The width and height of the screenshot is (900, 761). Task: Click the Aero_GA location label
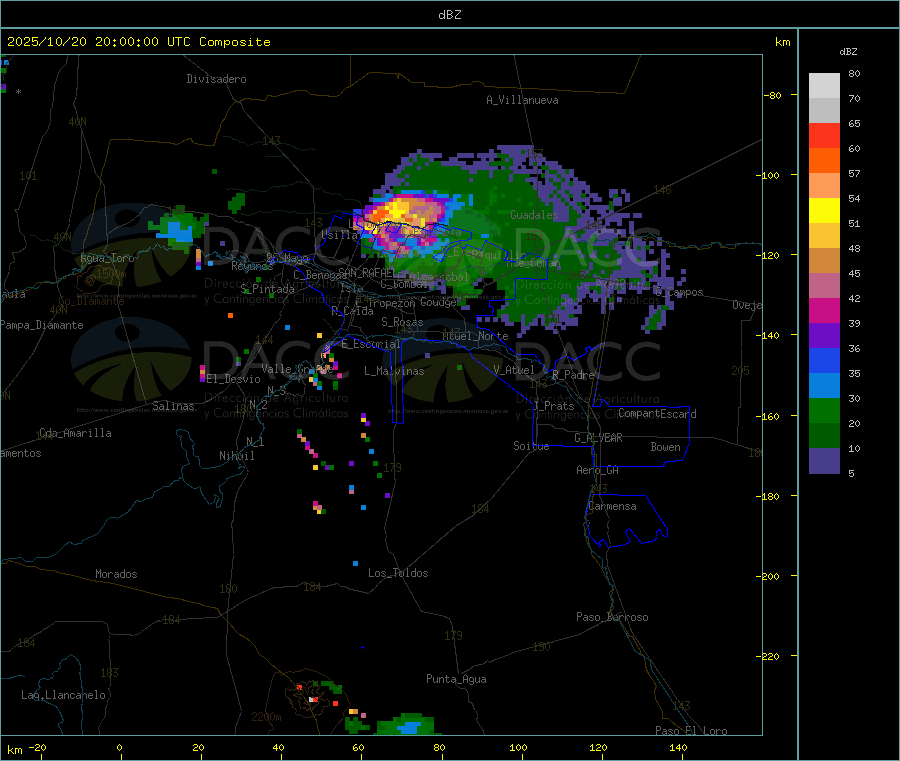(598, 470)
